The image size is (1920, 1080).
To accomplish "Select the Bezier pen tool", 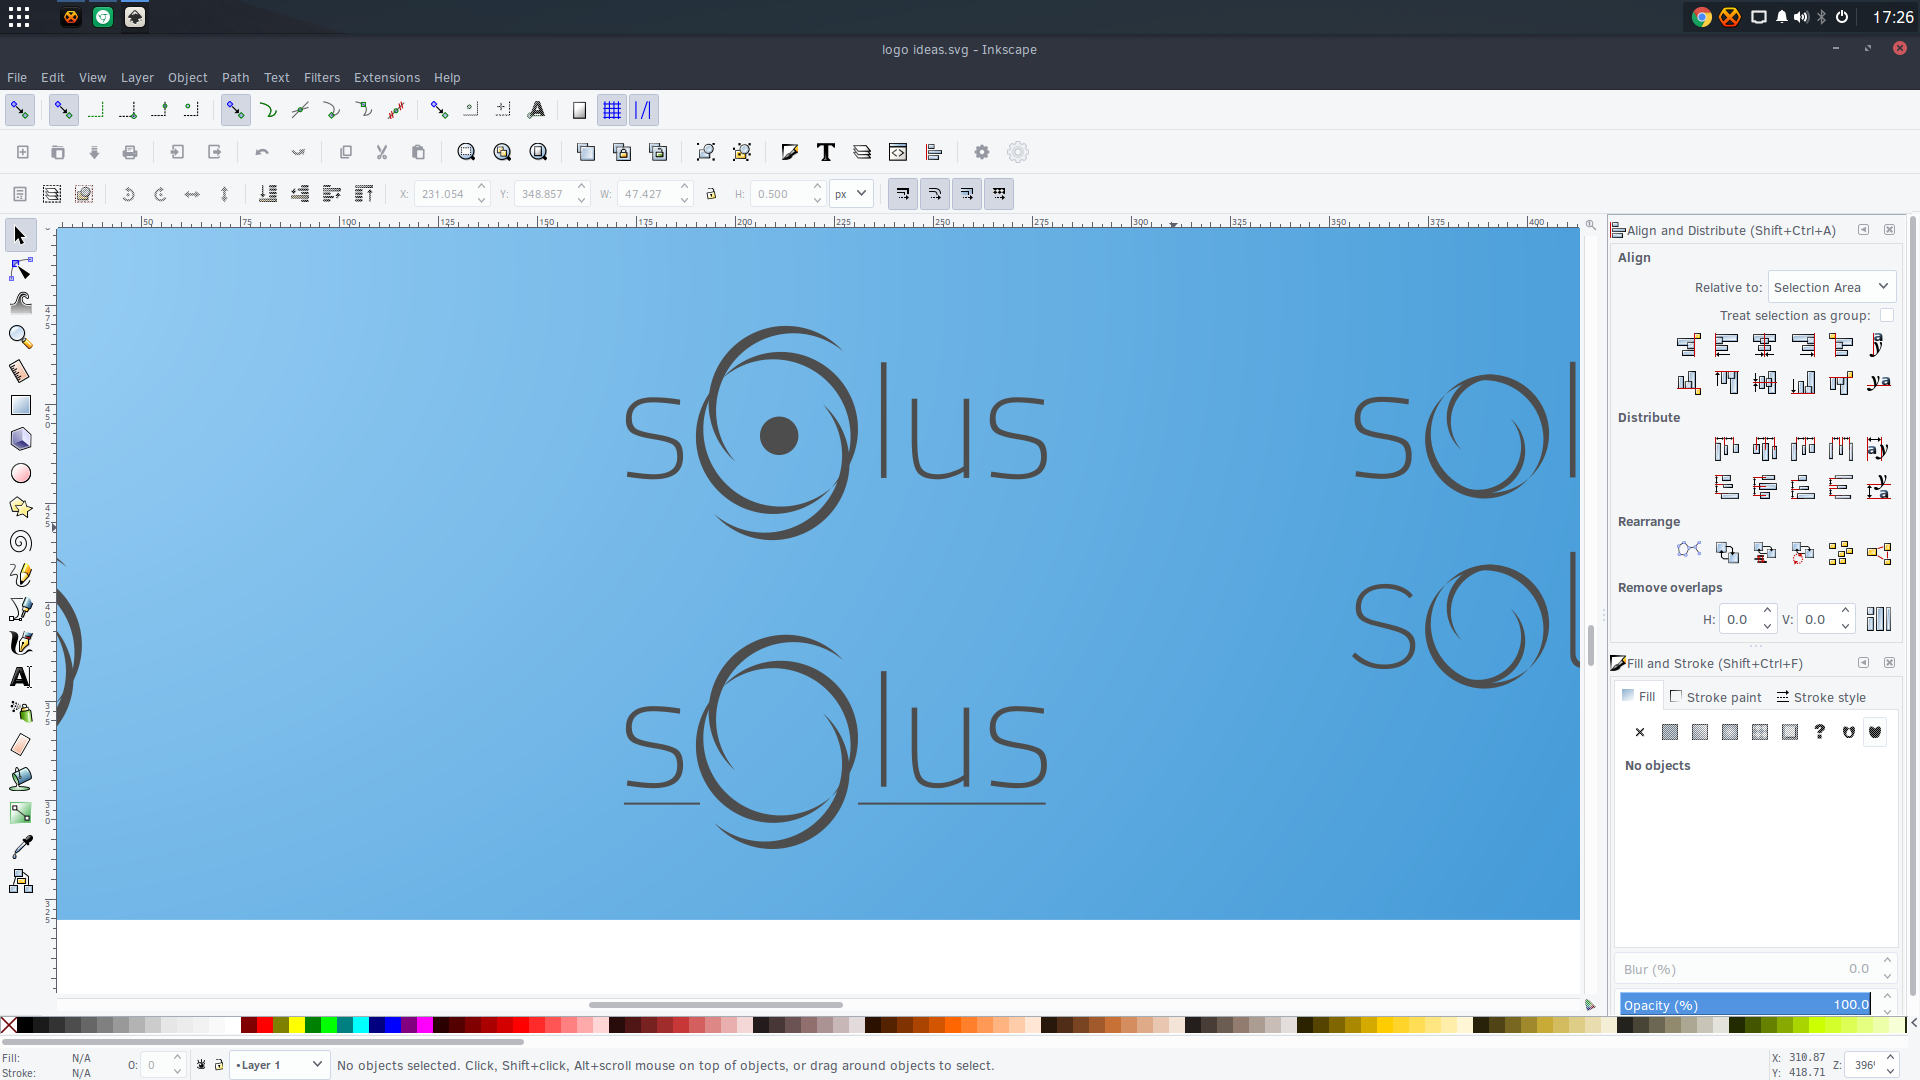I will (x=20, y=609).
